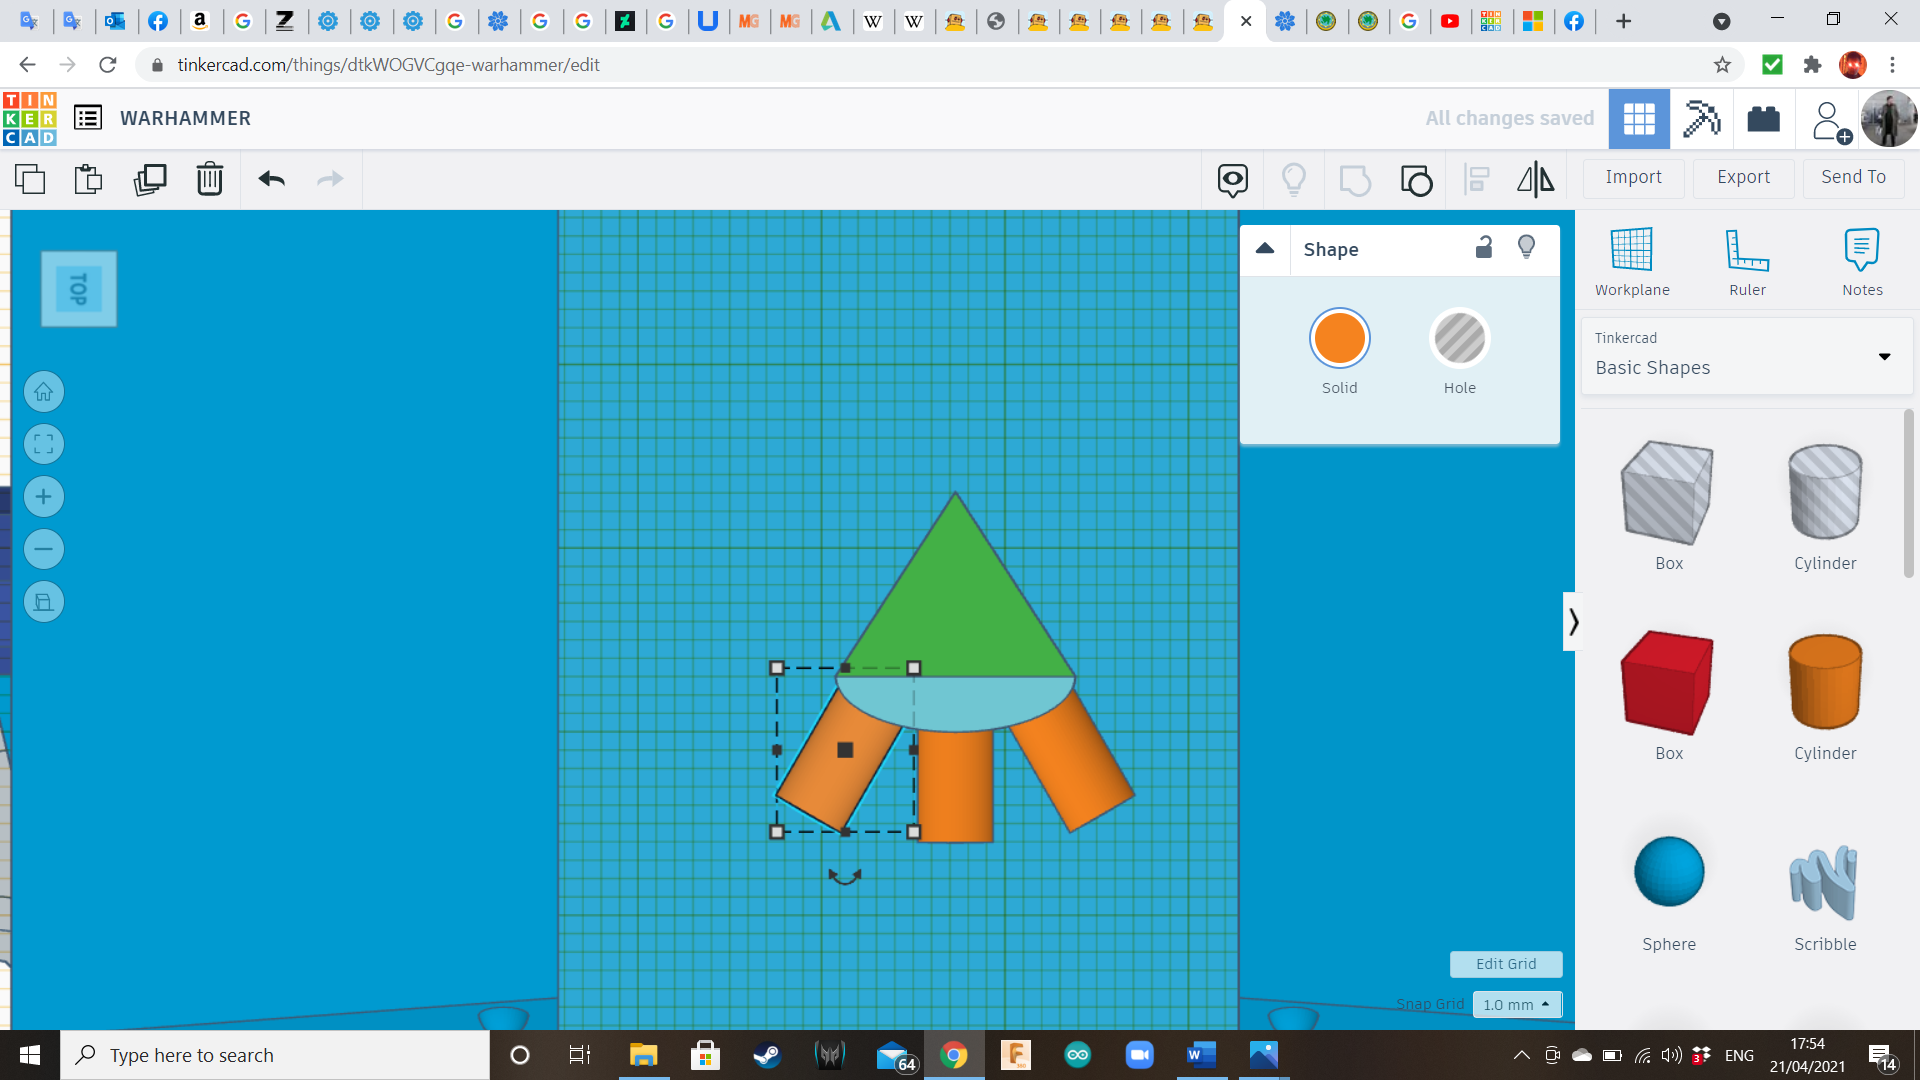The height and width of the screenshot is (1080, 1920).
Task: Open the Basic Shapes category dropdown
Action: click(x=1746, y=356)
